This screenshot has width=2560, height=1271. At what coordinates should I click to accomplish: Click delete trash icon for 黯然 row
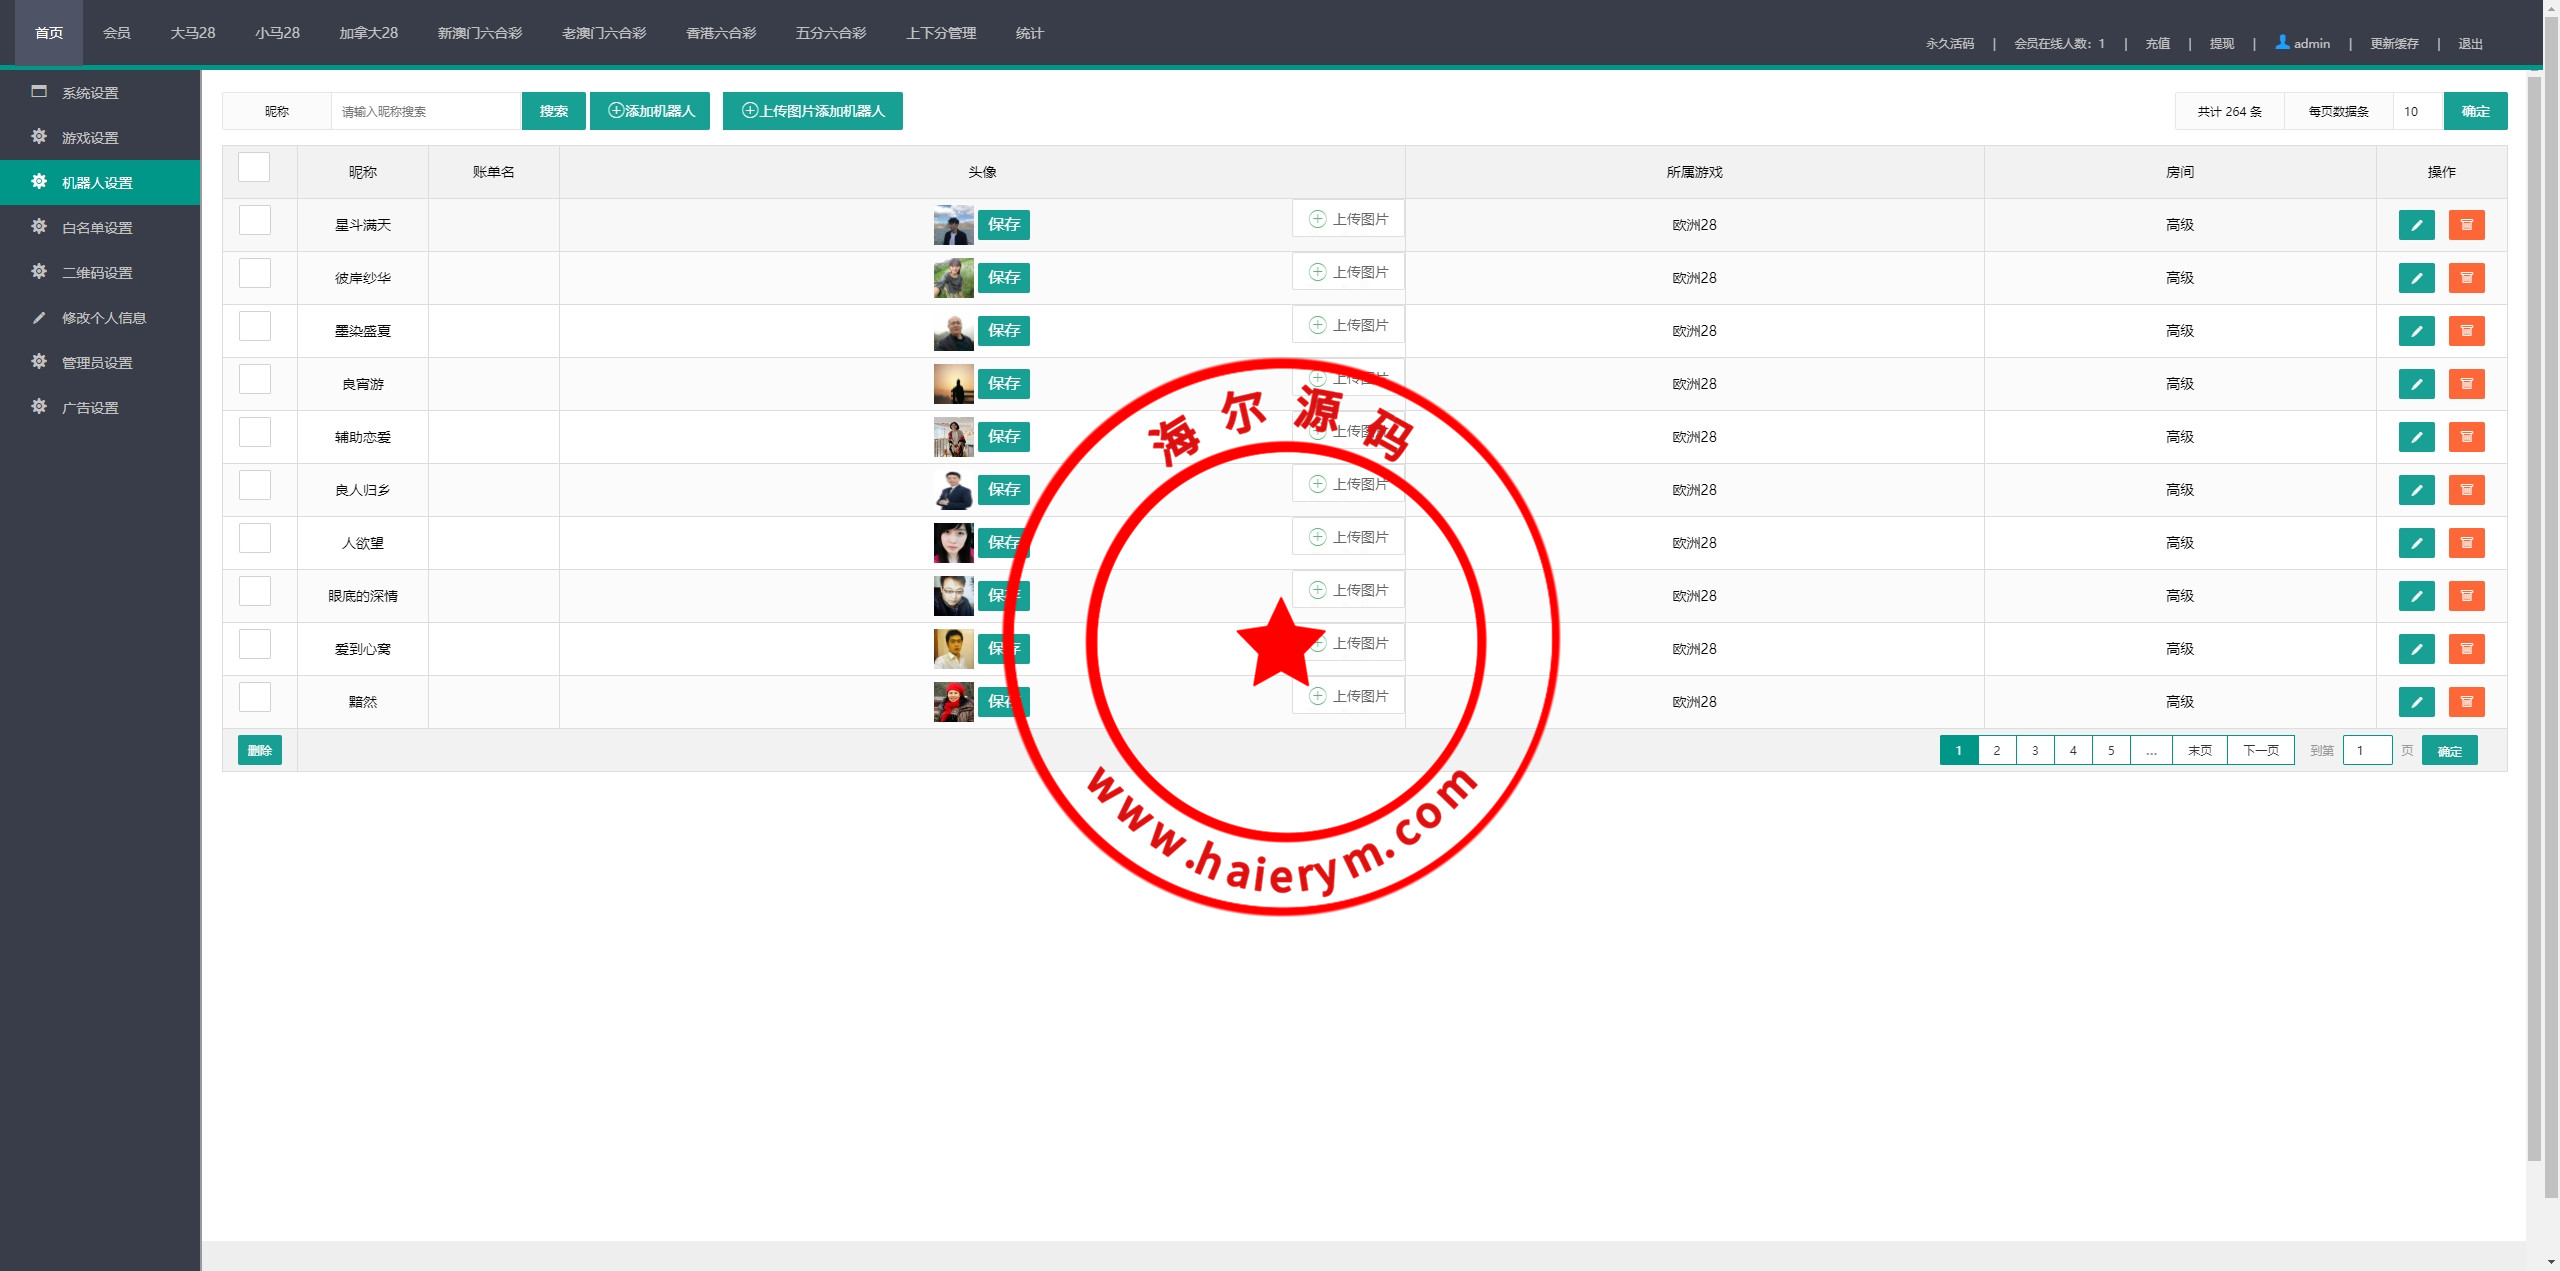click(2466, 702)
